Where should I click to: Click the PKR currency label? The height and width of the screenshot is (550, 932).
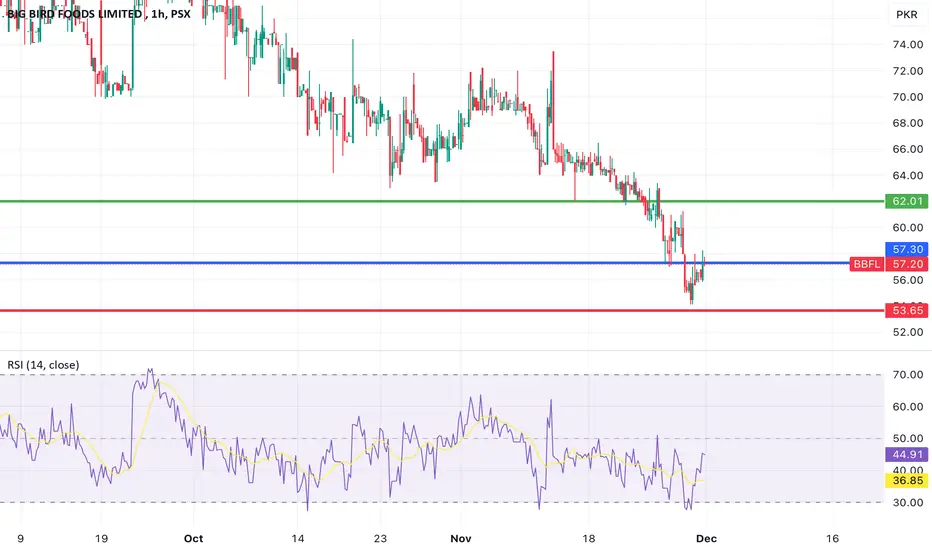tap(906, 14)
